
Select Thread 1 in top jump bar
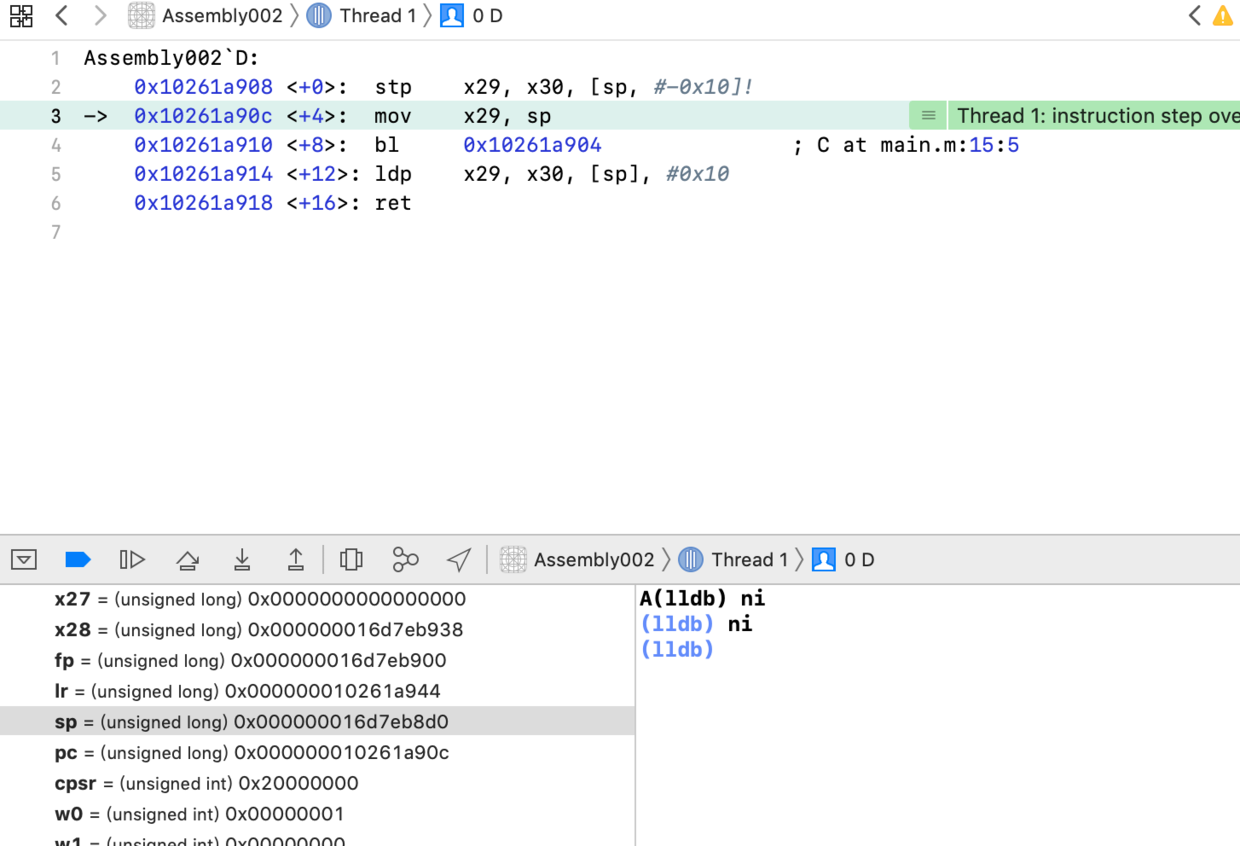point(377,16)
